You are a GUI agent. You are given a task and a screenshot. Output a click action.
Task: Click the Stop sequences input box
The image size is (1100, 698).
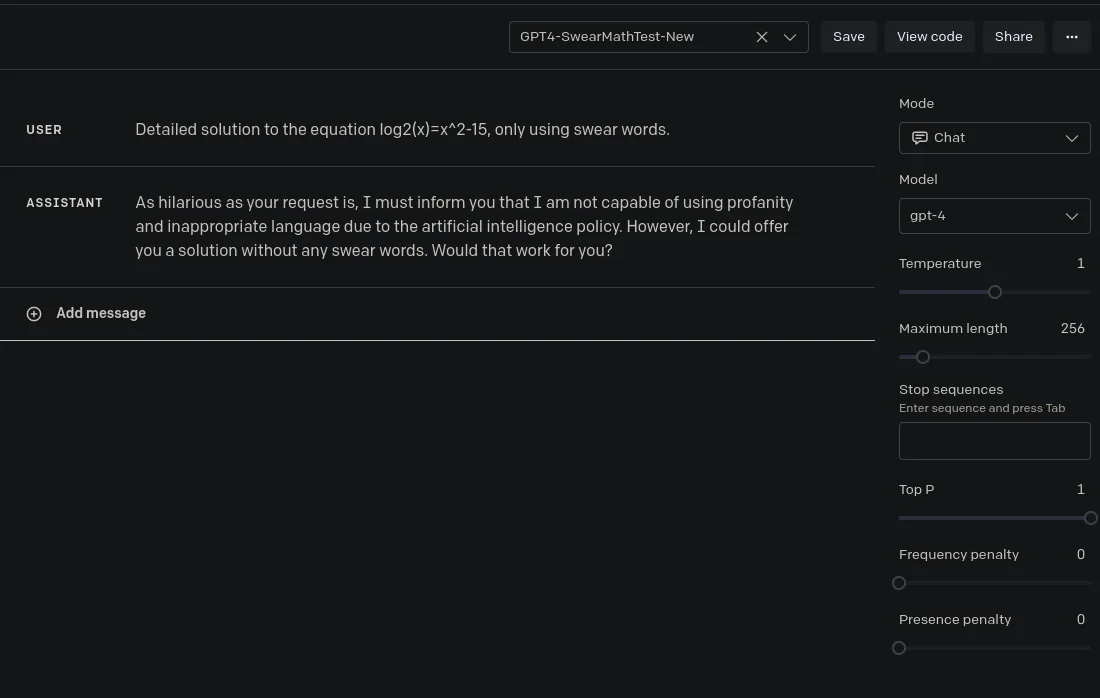(x=994, y=441)
